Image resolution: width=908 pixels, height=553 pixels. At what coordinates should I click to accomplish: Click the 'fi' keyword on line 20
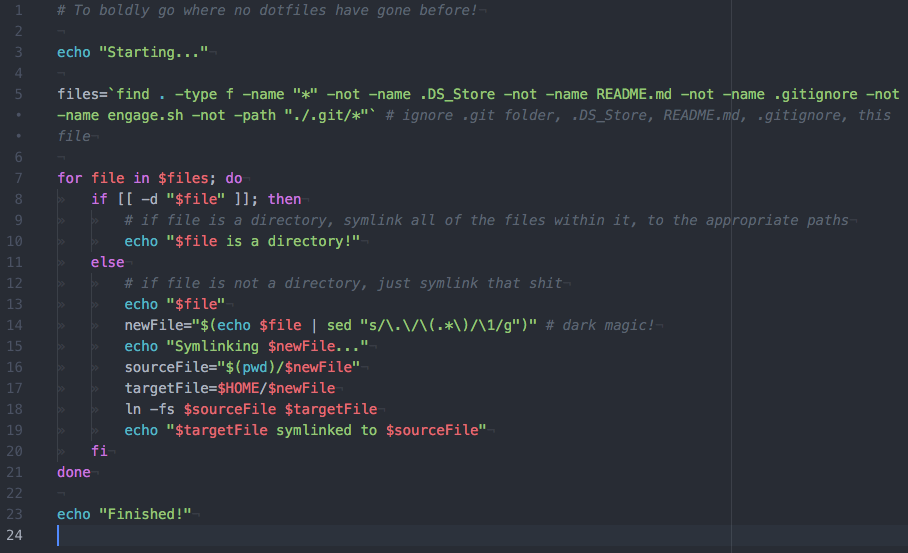(99, 451)
